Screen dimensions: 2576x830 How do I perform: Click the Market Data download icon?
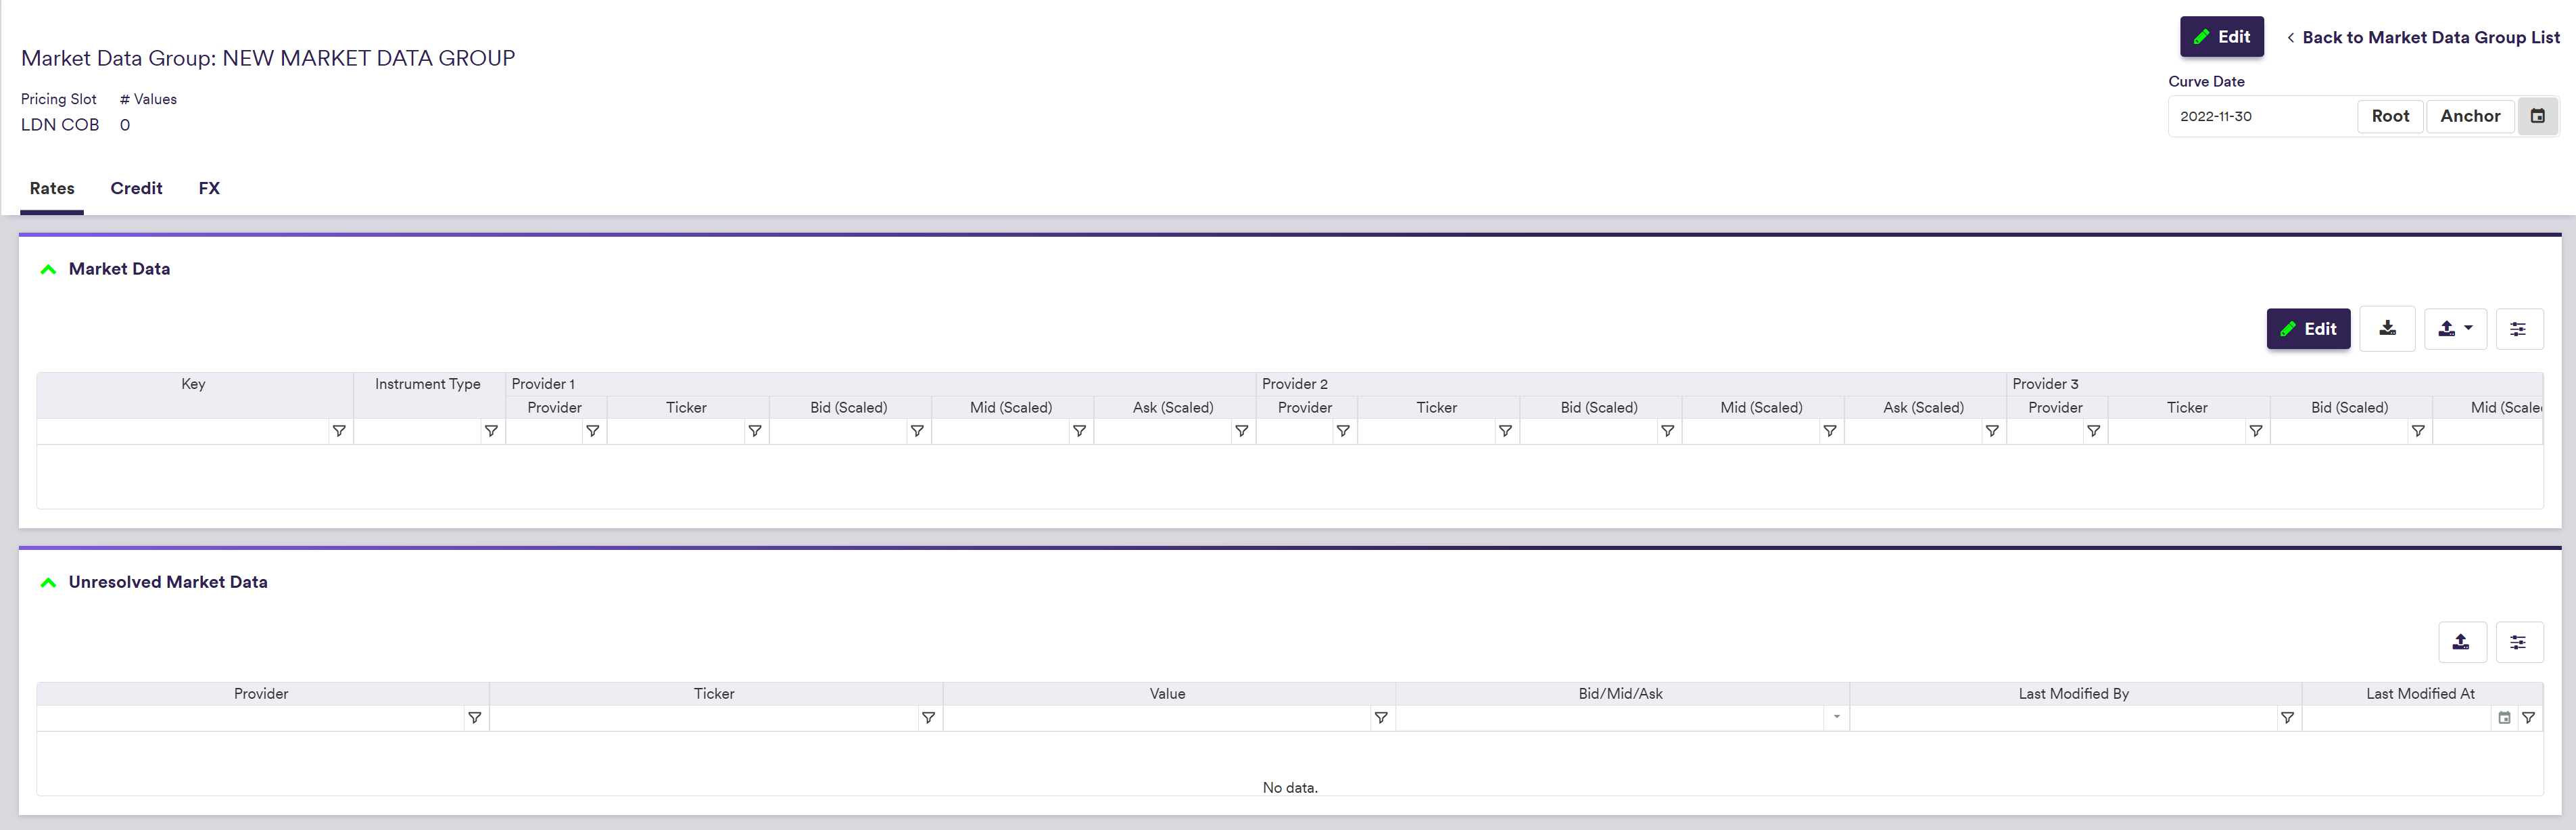tap(2387, 328)
